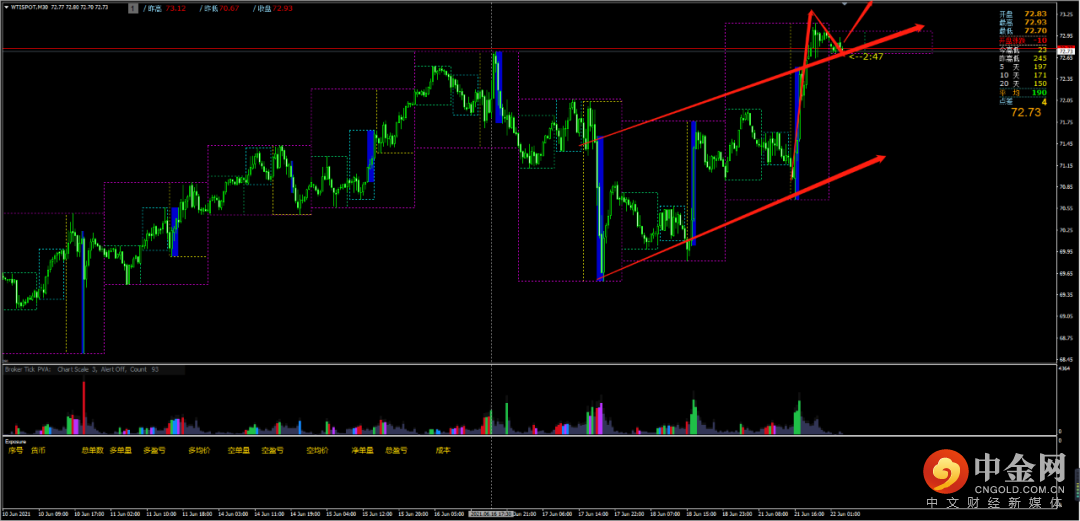Click the 成本 column header
The image size is (1080, 521).
[x=443, y=450]
